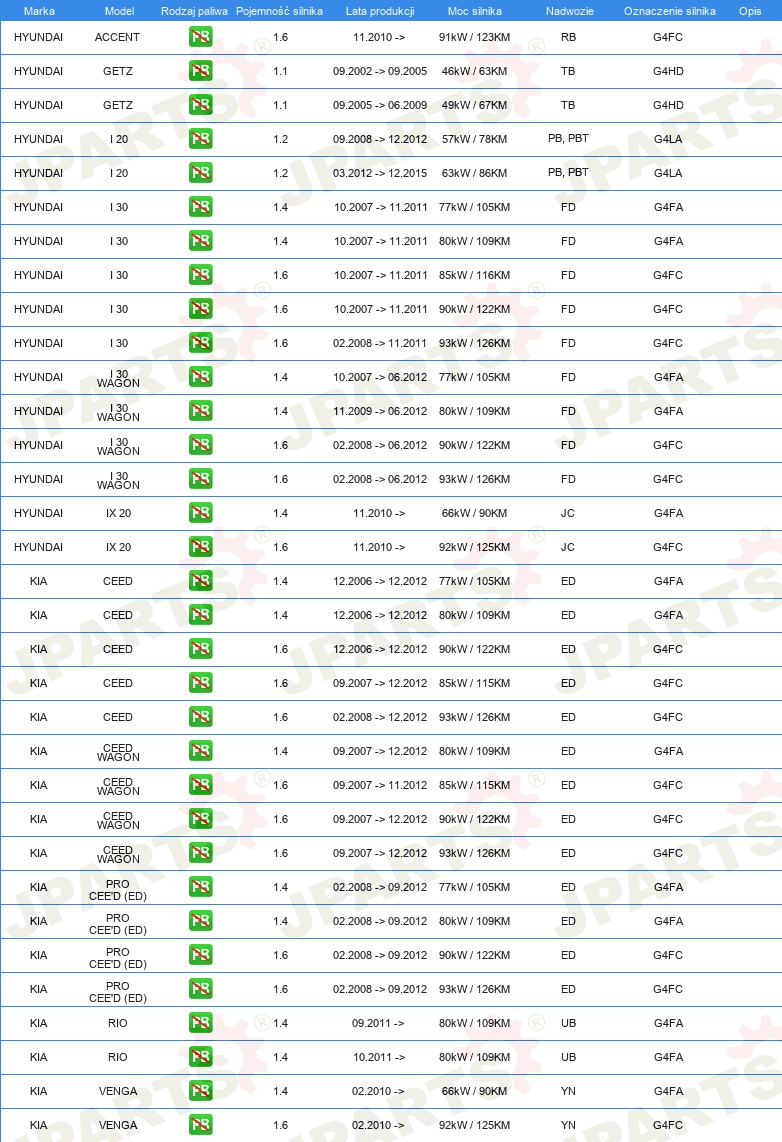The image size is (782, 1142).
Task: Click the fuel icon for KIA CEED 85kW / 115KM
Action: click(200, 682)
